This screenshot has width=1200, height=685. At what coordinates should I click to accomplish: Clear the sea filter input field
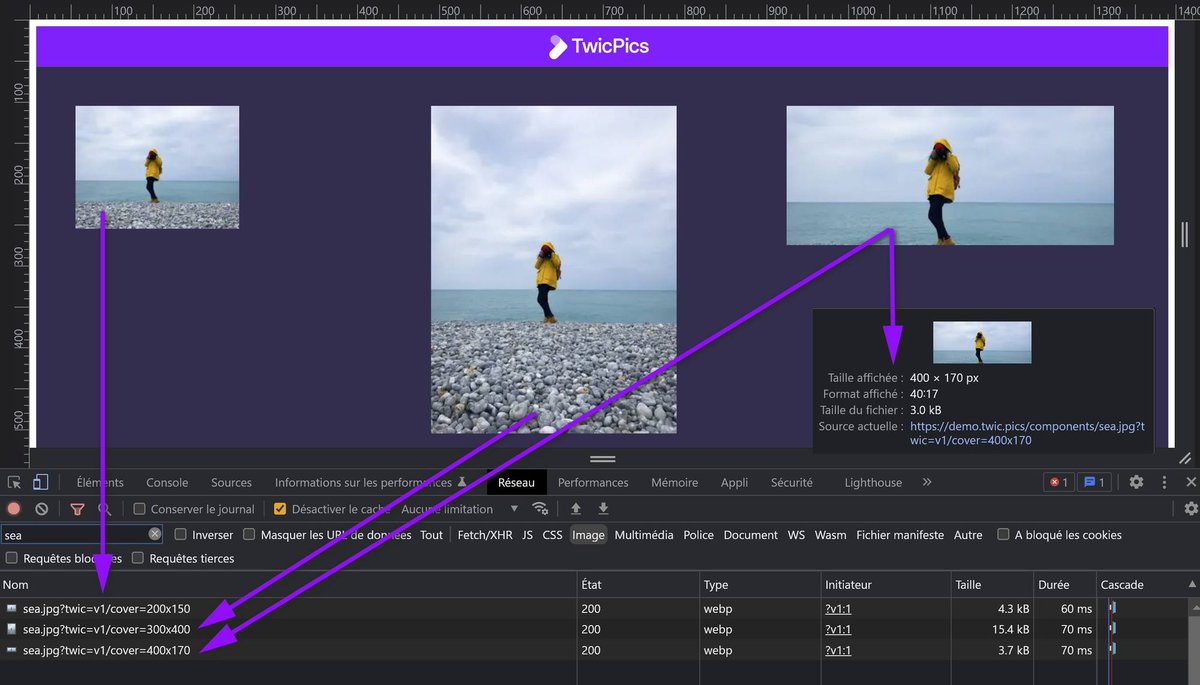155,534
